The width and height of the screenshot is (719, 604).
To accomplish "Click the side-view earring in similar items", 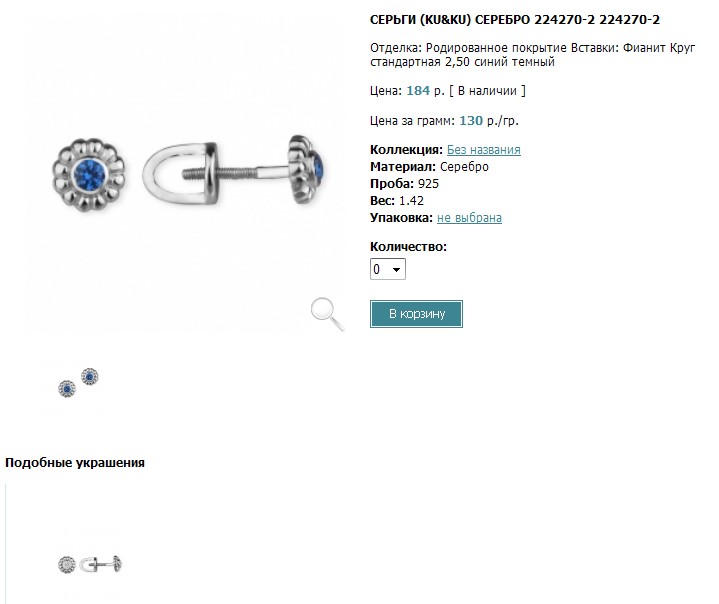I will coord(101,564).
